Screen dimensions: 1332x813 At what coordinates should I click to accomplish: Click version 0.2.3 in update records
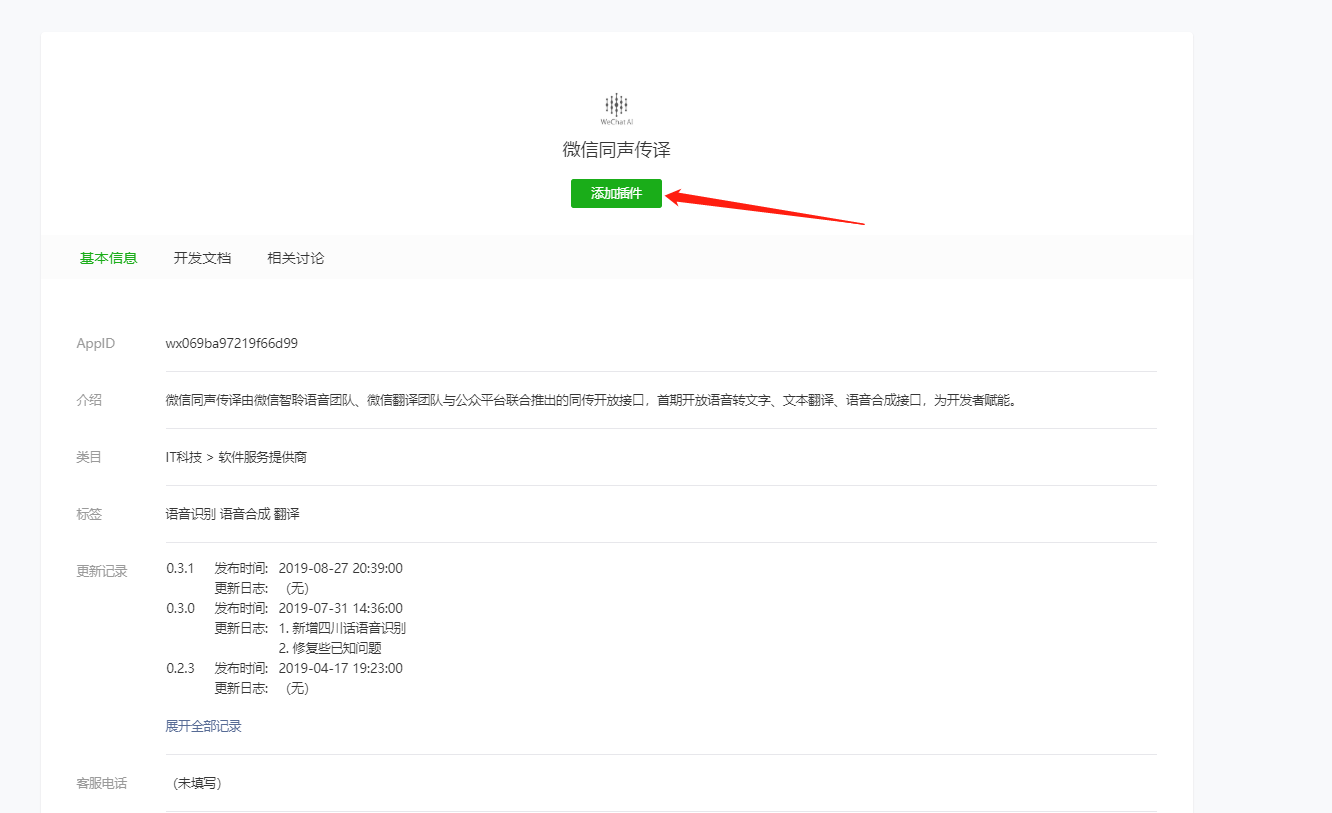(180, 668)
